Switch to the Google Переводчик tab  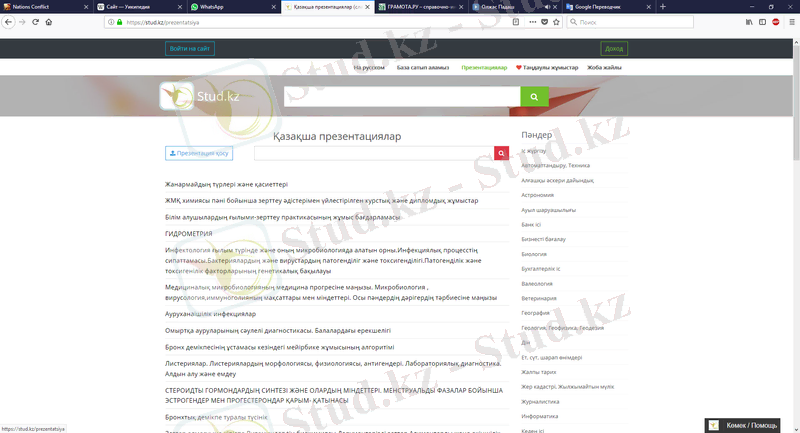pos(604,7)
